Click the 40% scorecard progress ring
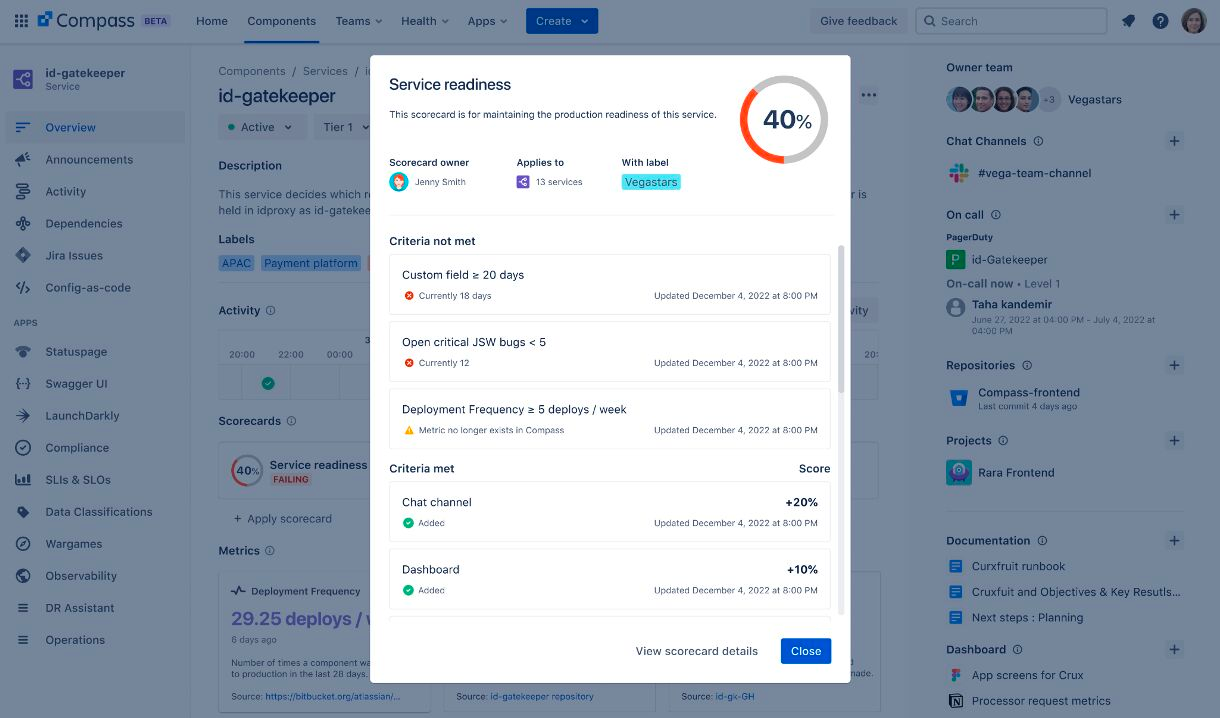Image resolution: width=1220 pixels, height=718 pixels. point(784,119)
